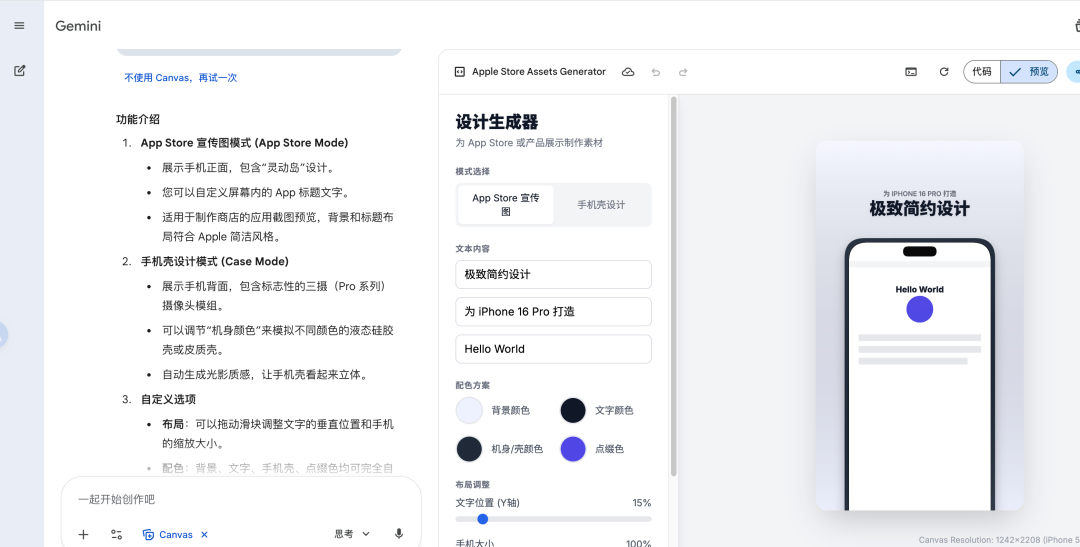Open the hamburger main menu
The height and width of the screenshot is (547, 1080).
point(19,25)
